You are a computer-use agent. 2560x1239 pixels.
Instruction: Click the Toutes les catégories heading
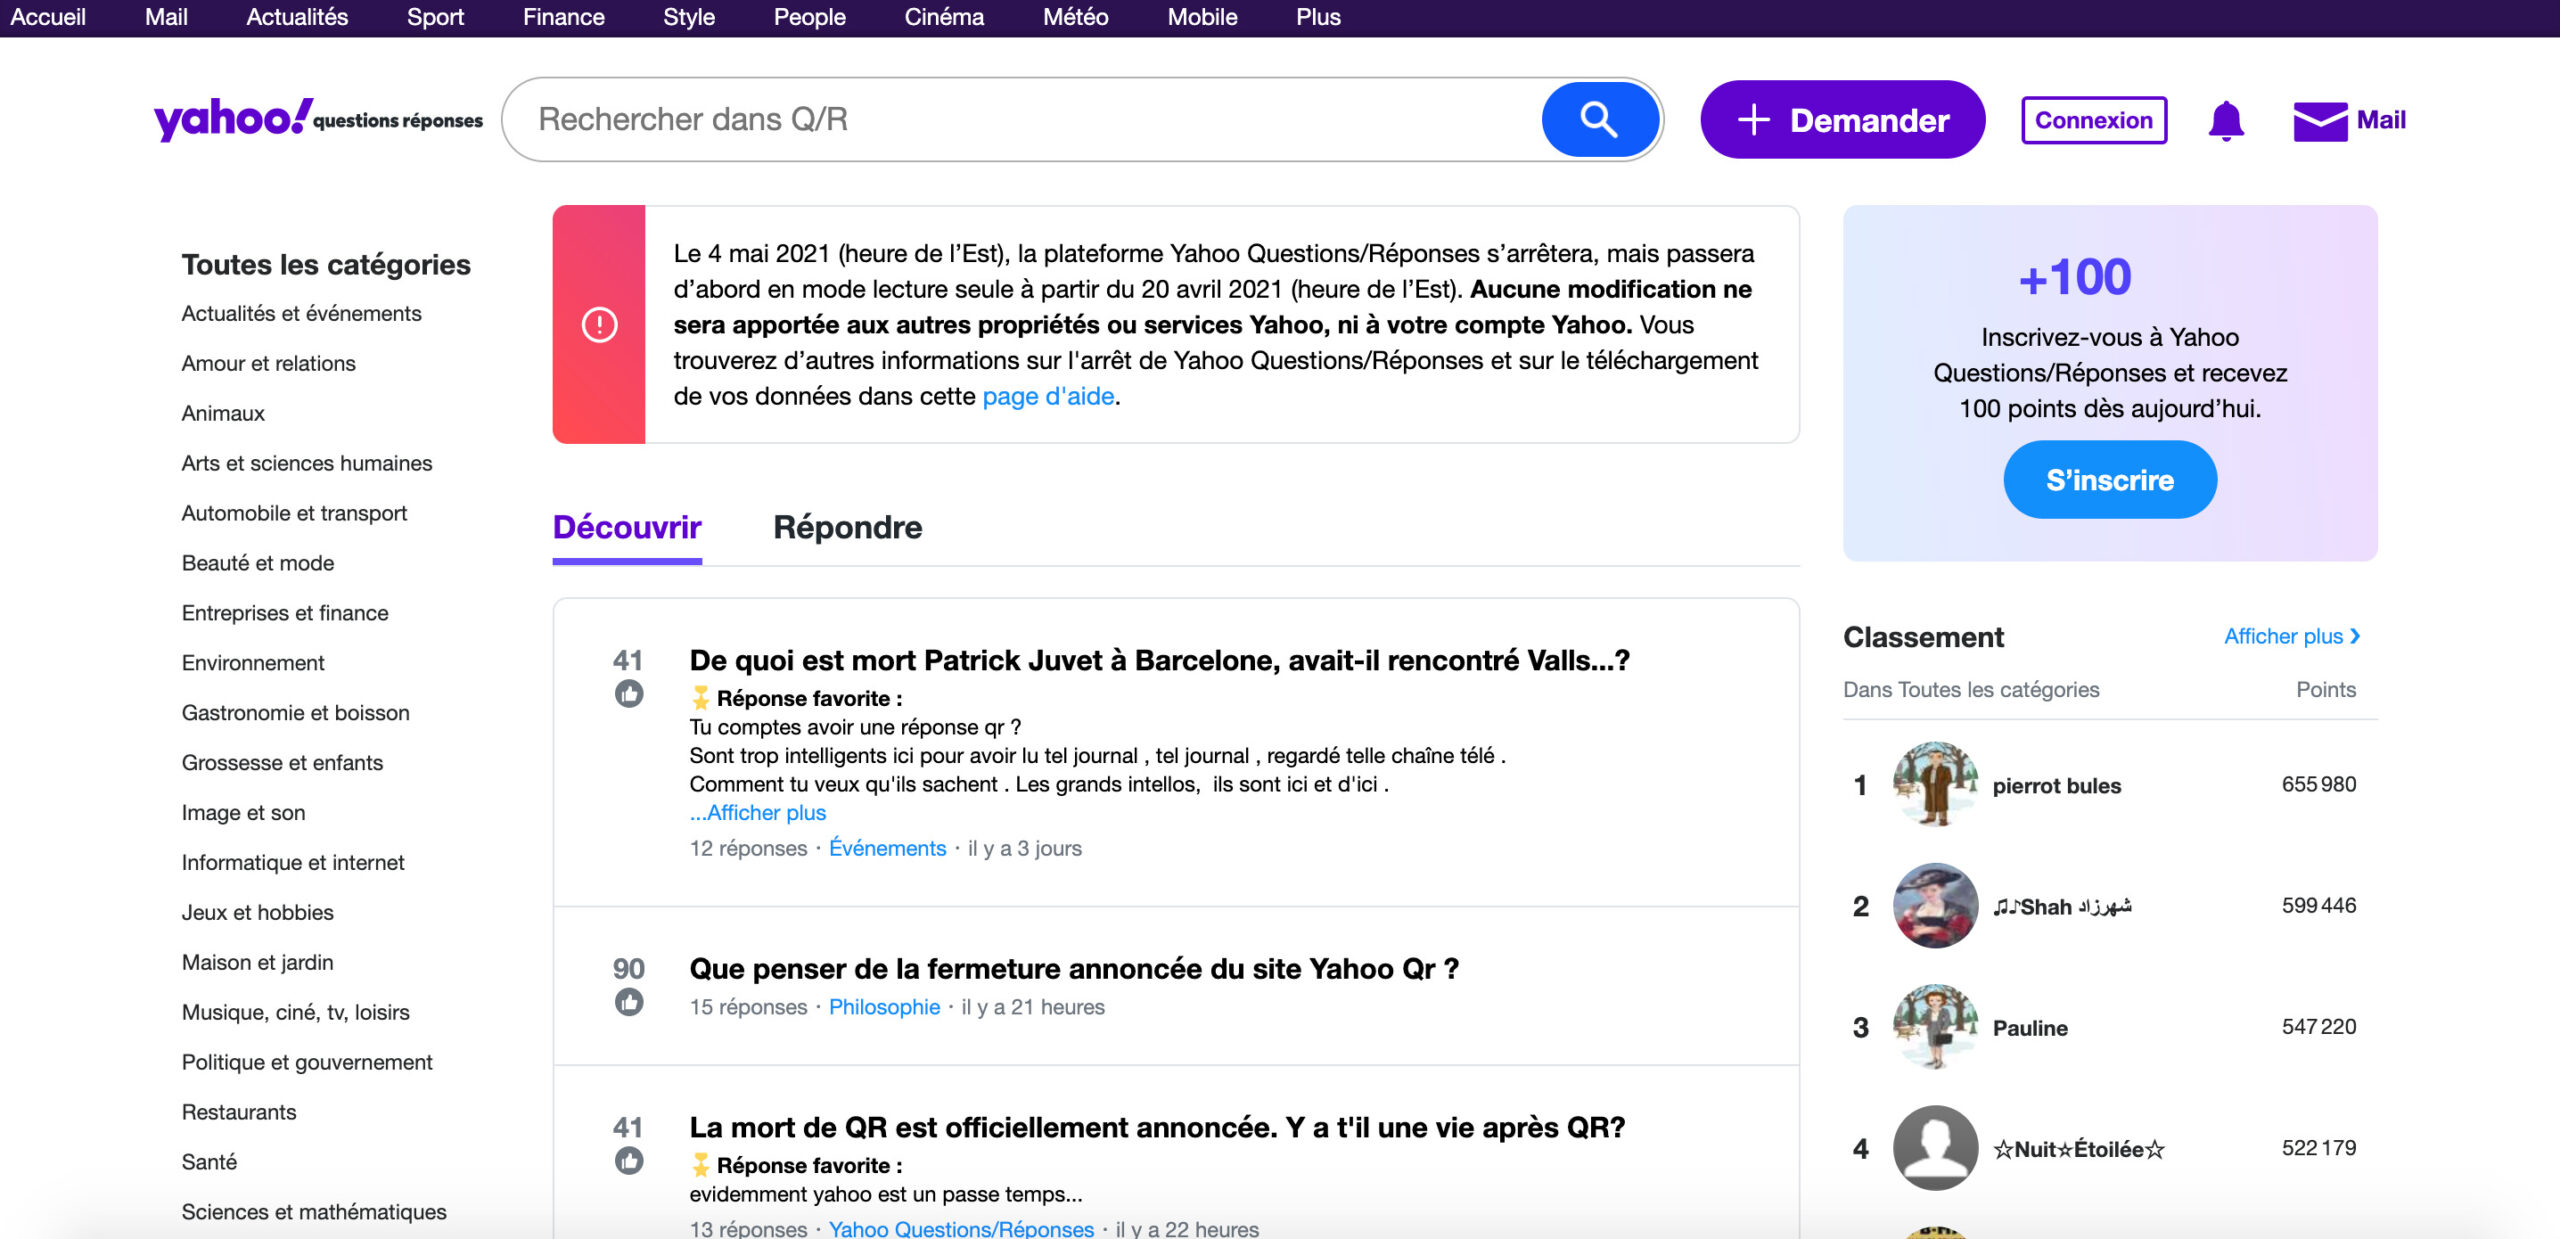(326, 265)
